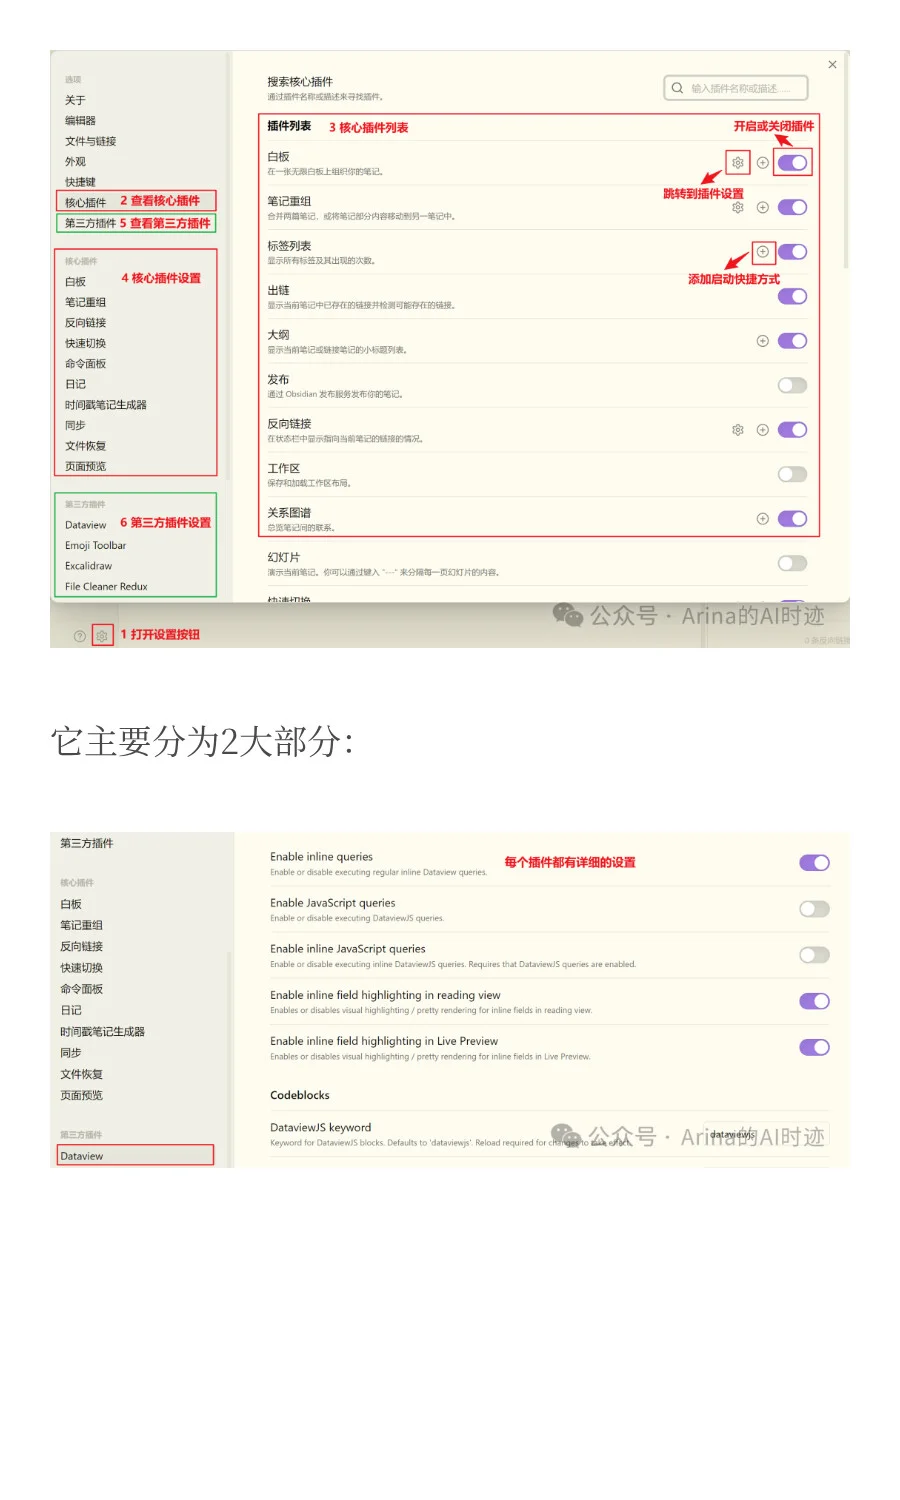Open the 白板 plugin settings gear
The image size is (900, 1500).
(737, 162)
